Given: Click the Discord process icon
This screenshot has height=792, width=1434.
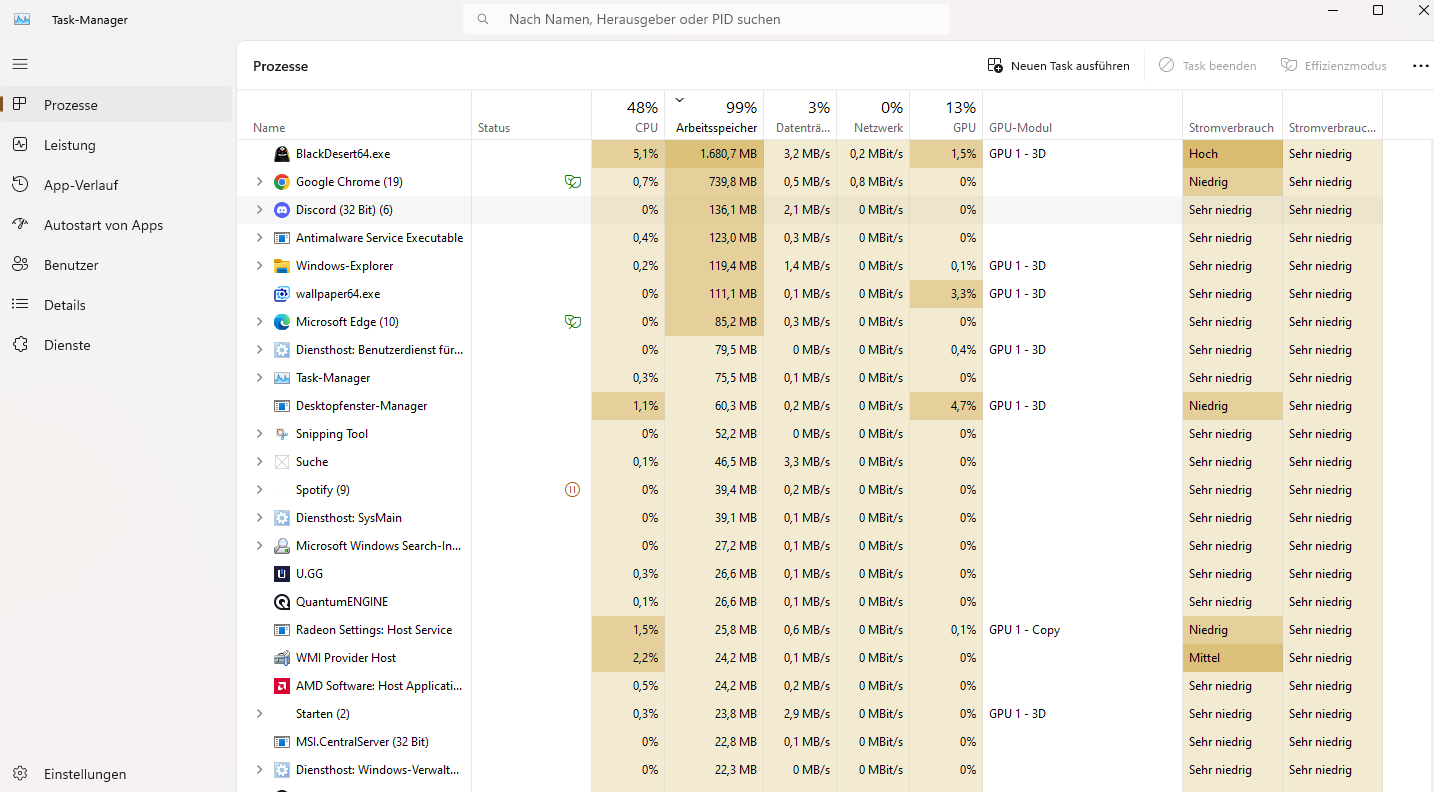Looking at the screenshot, I should click(282, 210).
